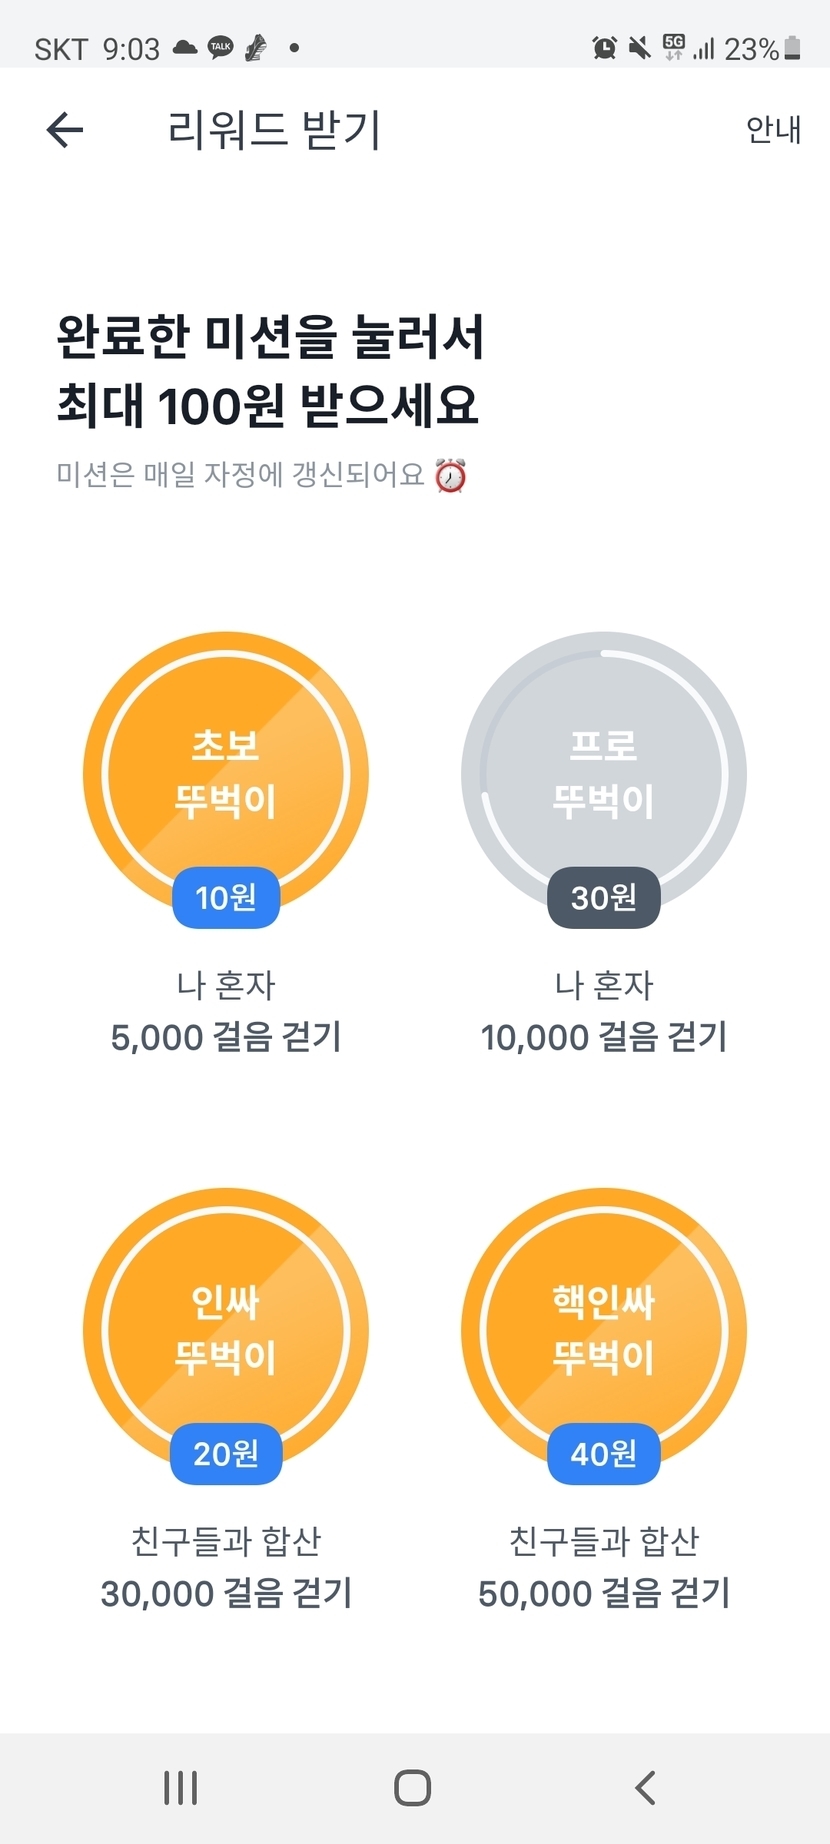Tap the 10원 reward label
This screenshot has height=1844, width=830.
[x=226, y=897]
